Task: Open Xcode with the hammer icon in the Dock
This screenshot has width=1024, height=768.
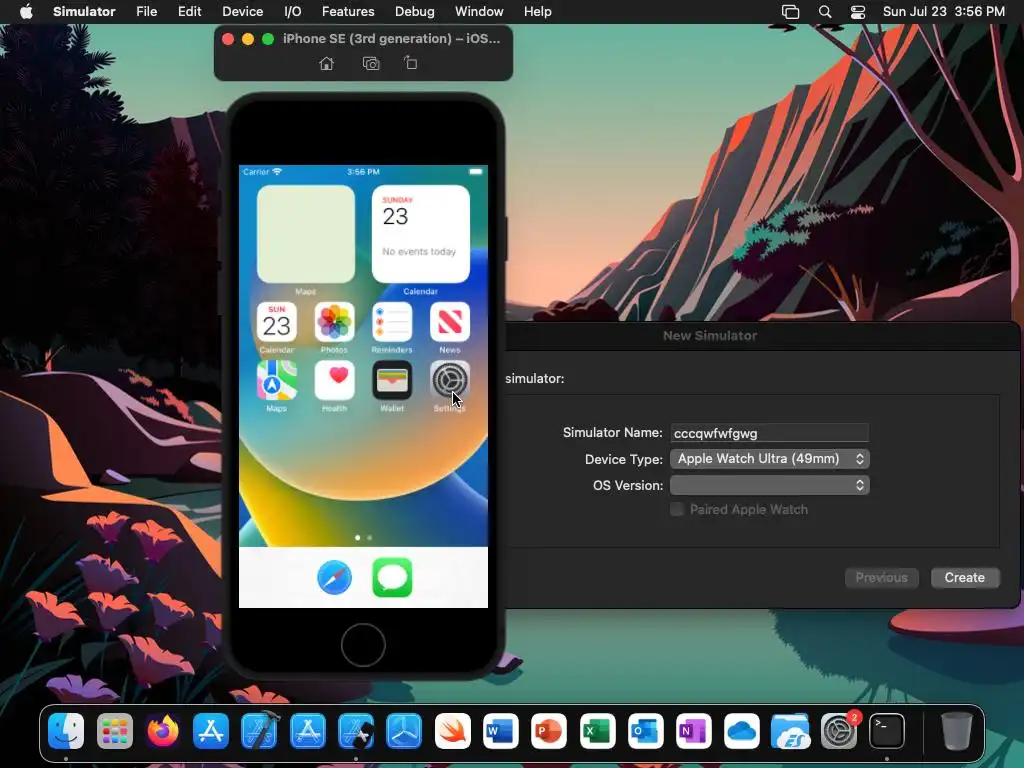Action: tap(259, 731)
